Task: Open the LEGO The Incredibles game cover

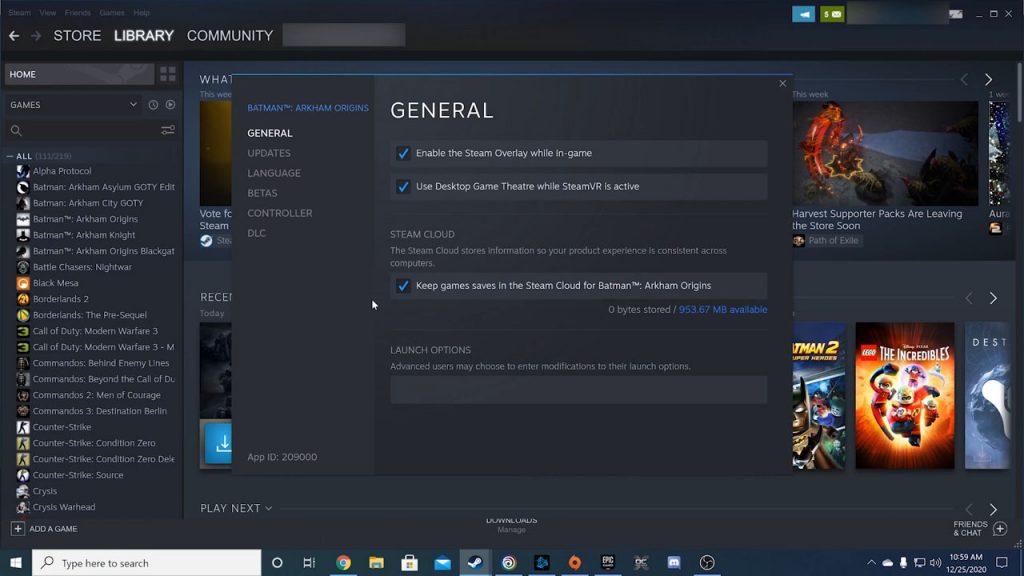Action: point(905,396)
